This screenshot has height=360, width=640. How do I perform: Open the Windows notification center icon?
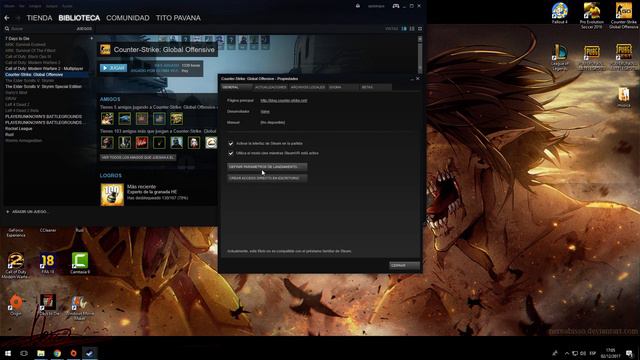tap(629, 353)
